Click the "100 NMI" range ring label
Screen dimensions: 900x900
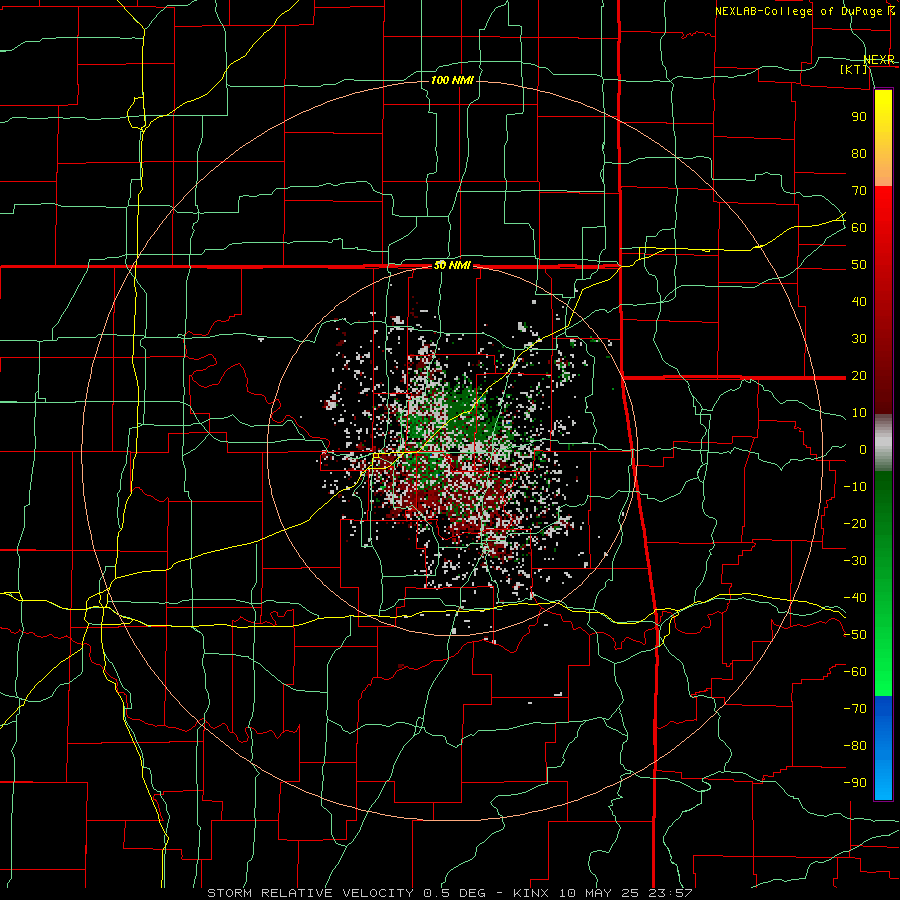pyautogui.click(x=452, y=80)
